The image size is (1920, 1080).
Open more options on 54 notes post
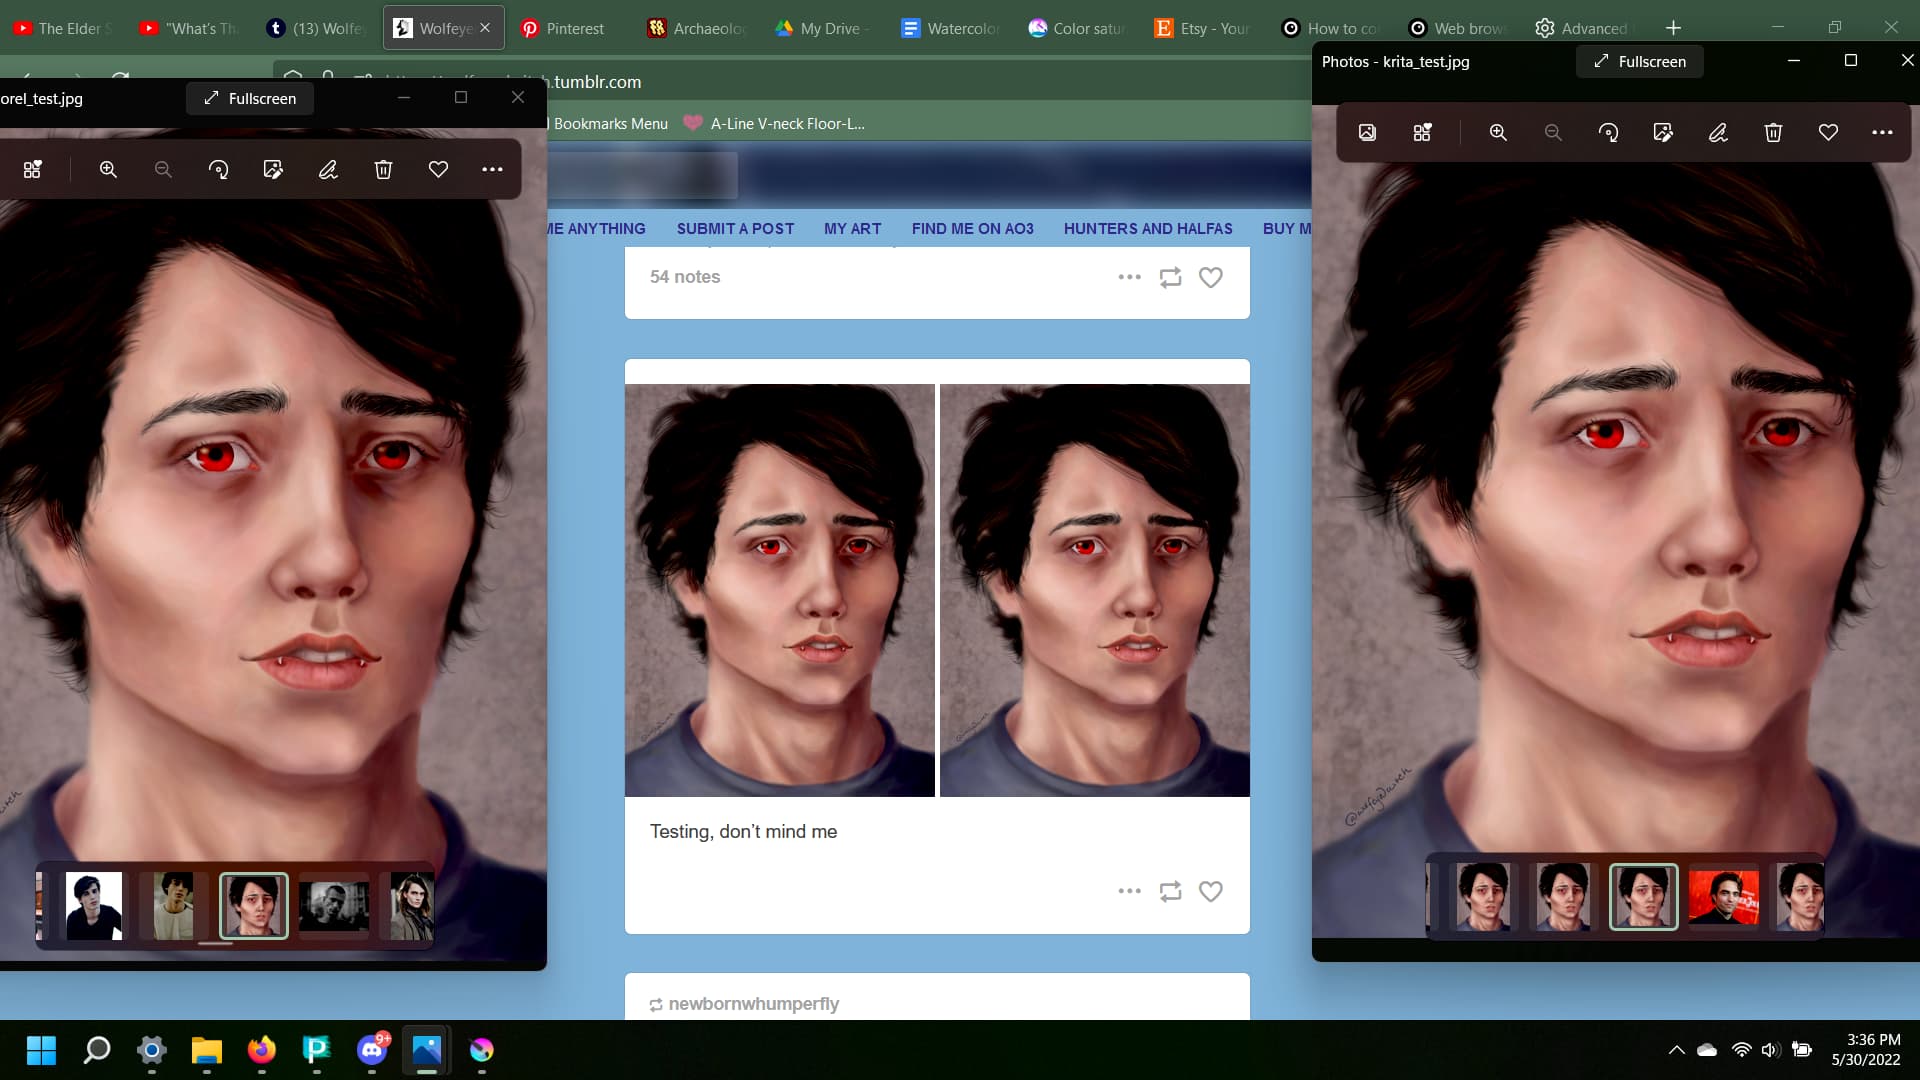point(1129,277)
